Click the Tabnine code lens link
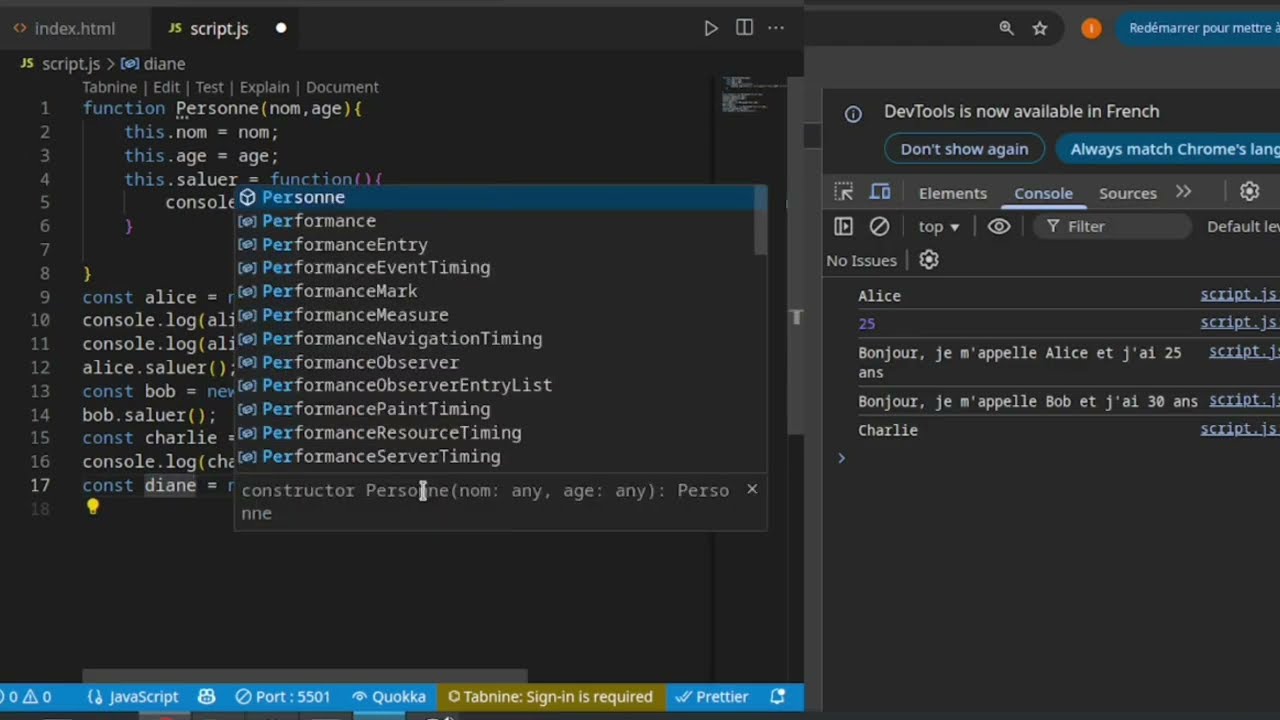This screenshot has height=720, width=1280. point(109,87)
